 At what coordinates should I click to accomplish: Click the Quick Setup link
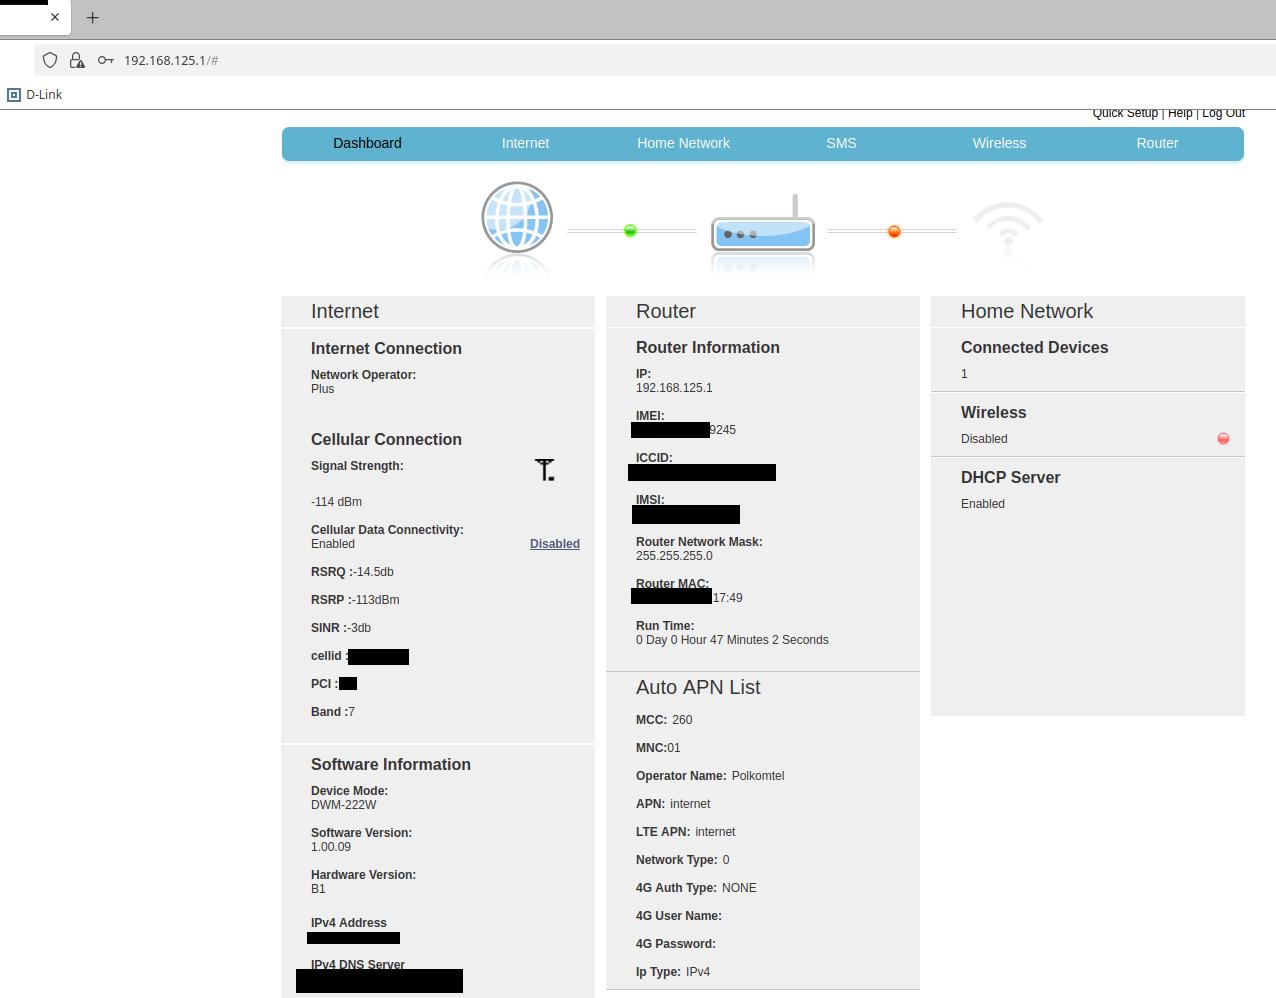pos(1125,113)
